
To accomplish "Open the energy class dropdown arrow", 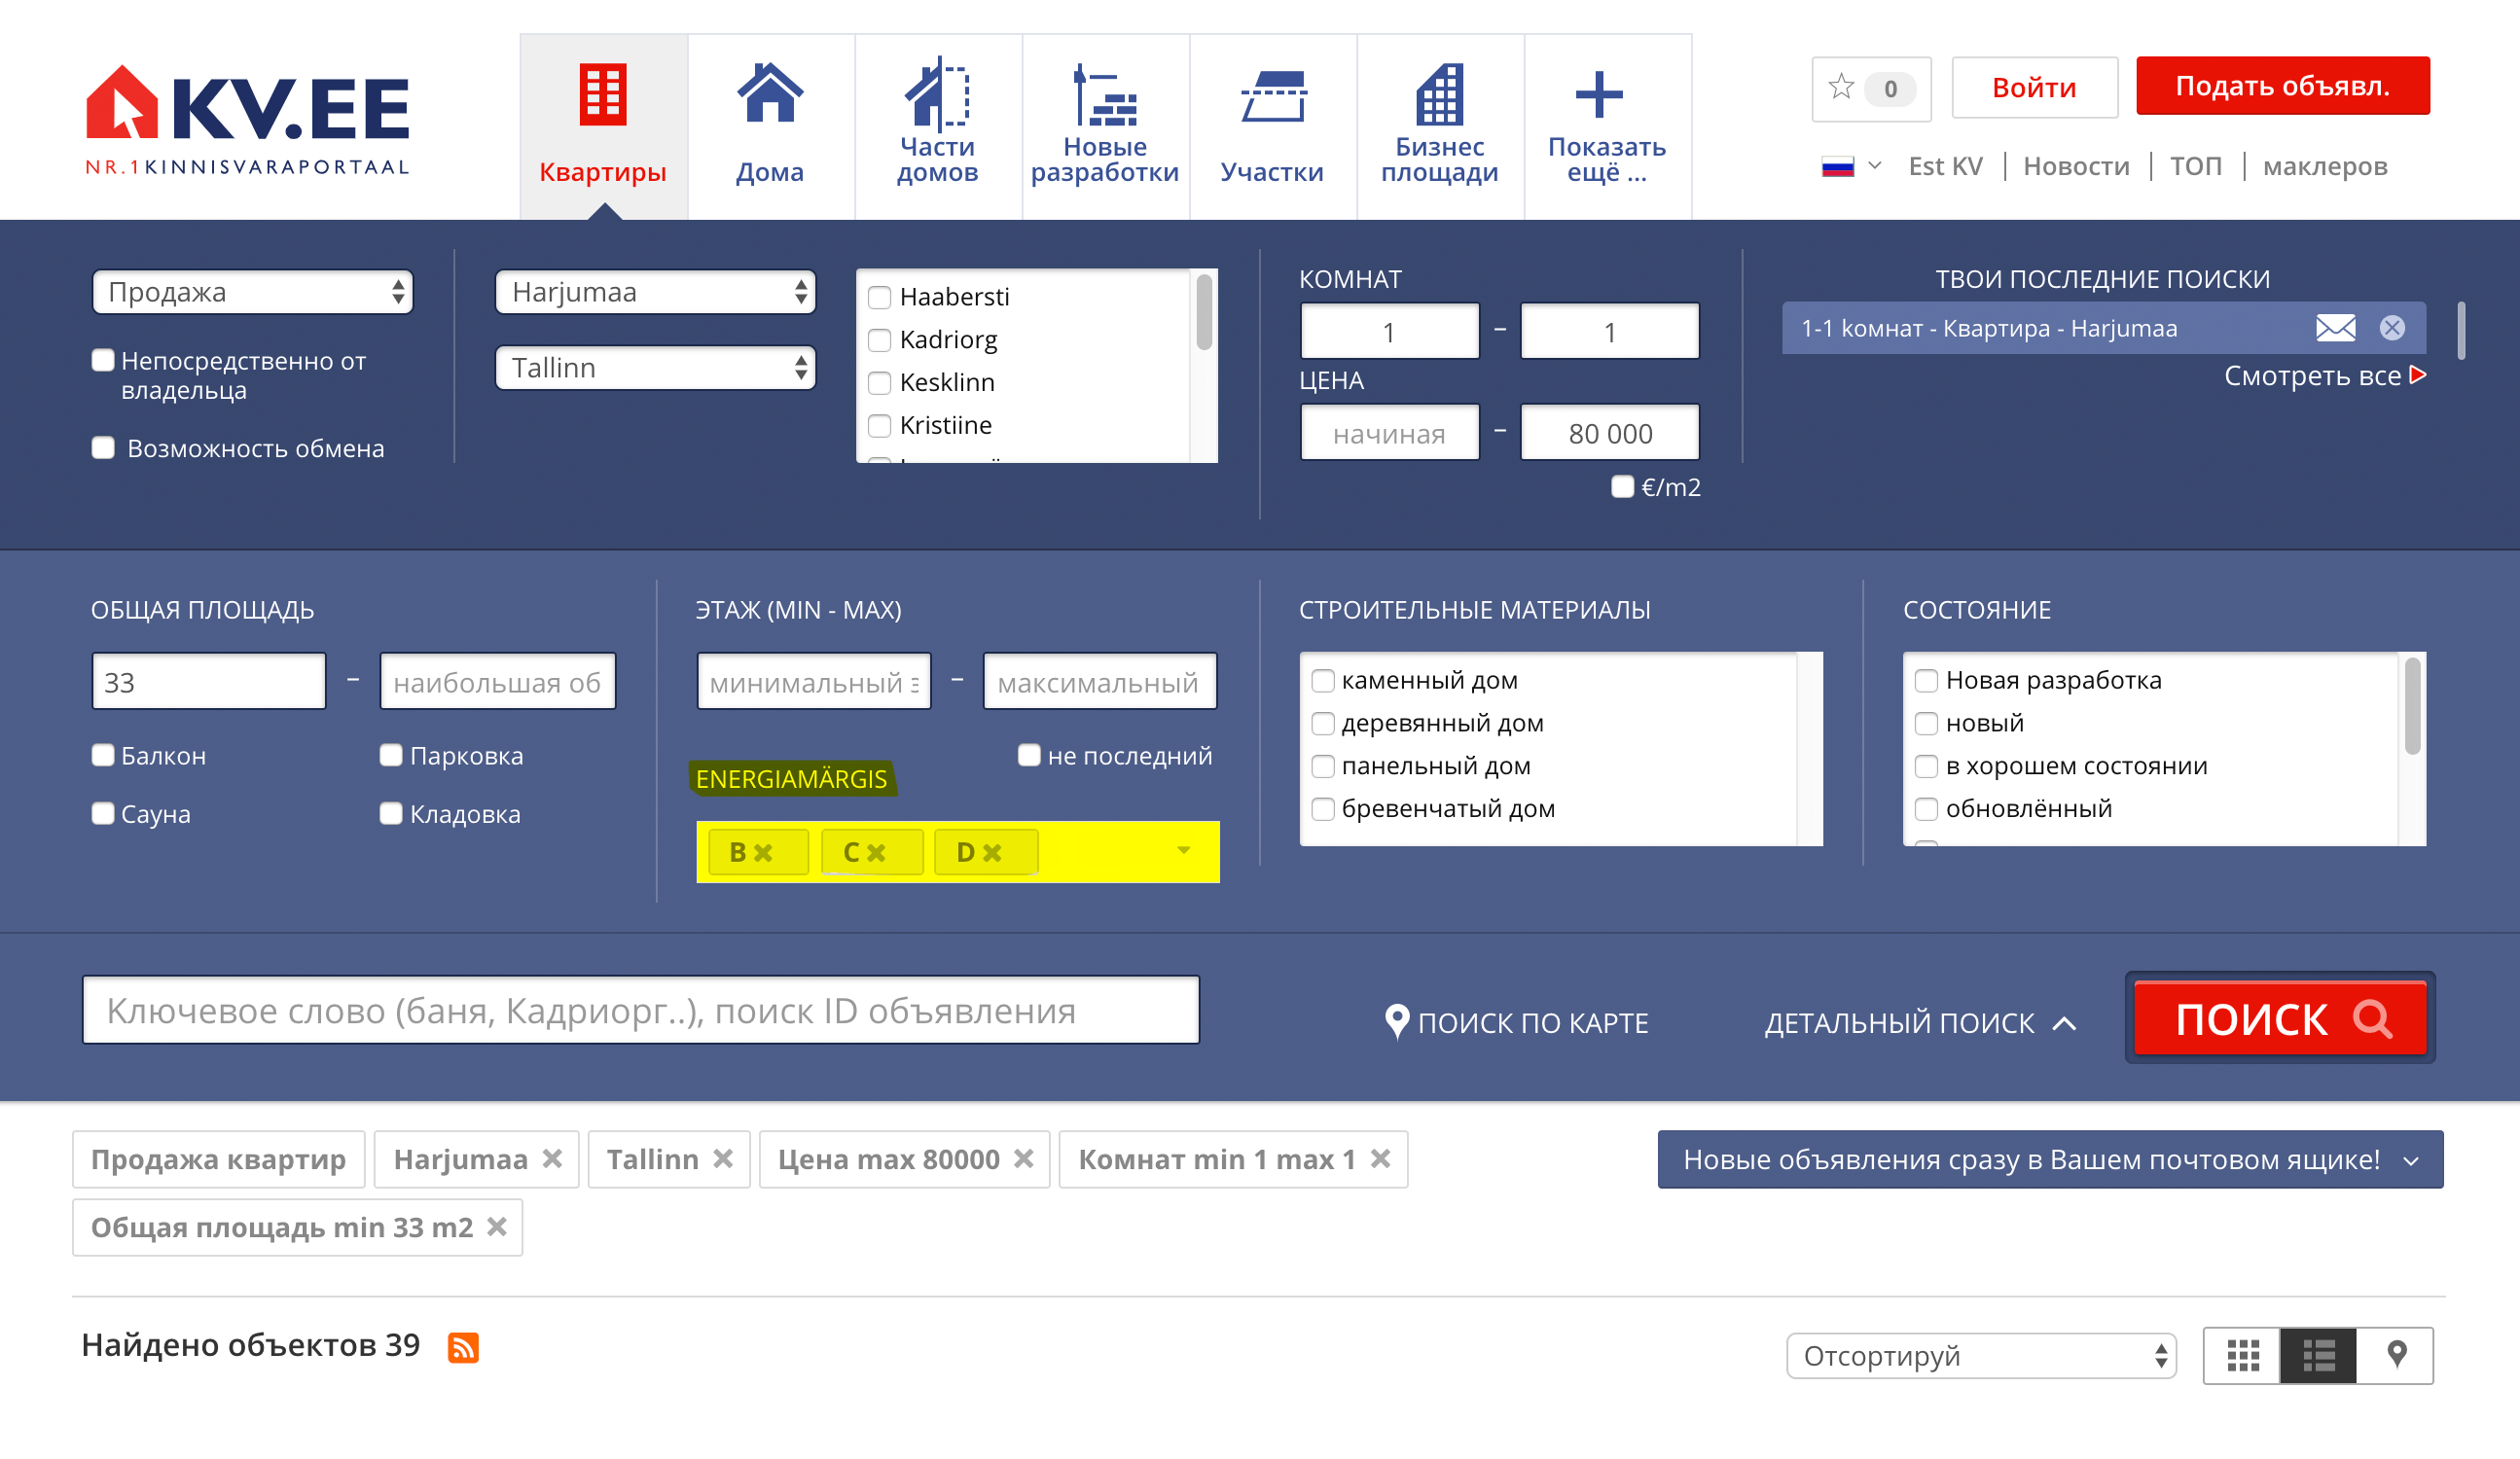I will point(1184,851).
